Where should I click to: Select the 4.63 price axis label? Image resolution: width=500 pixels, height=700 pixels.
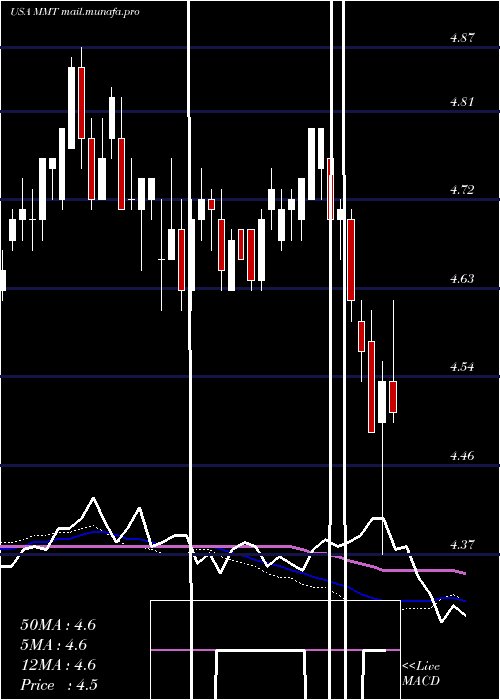pos(462,279)
